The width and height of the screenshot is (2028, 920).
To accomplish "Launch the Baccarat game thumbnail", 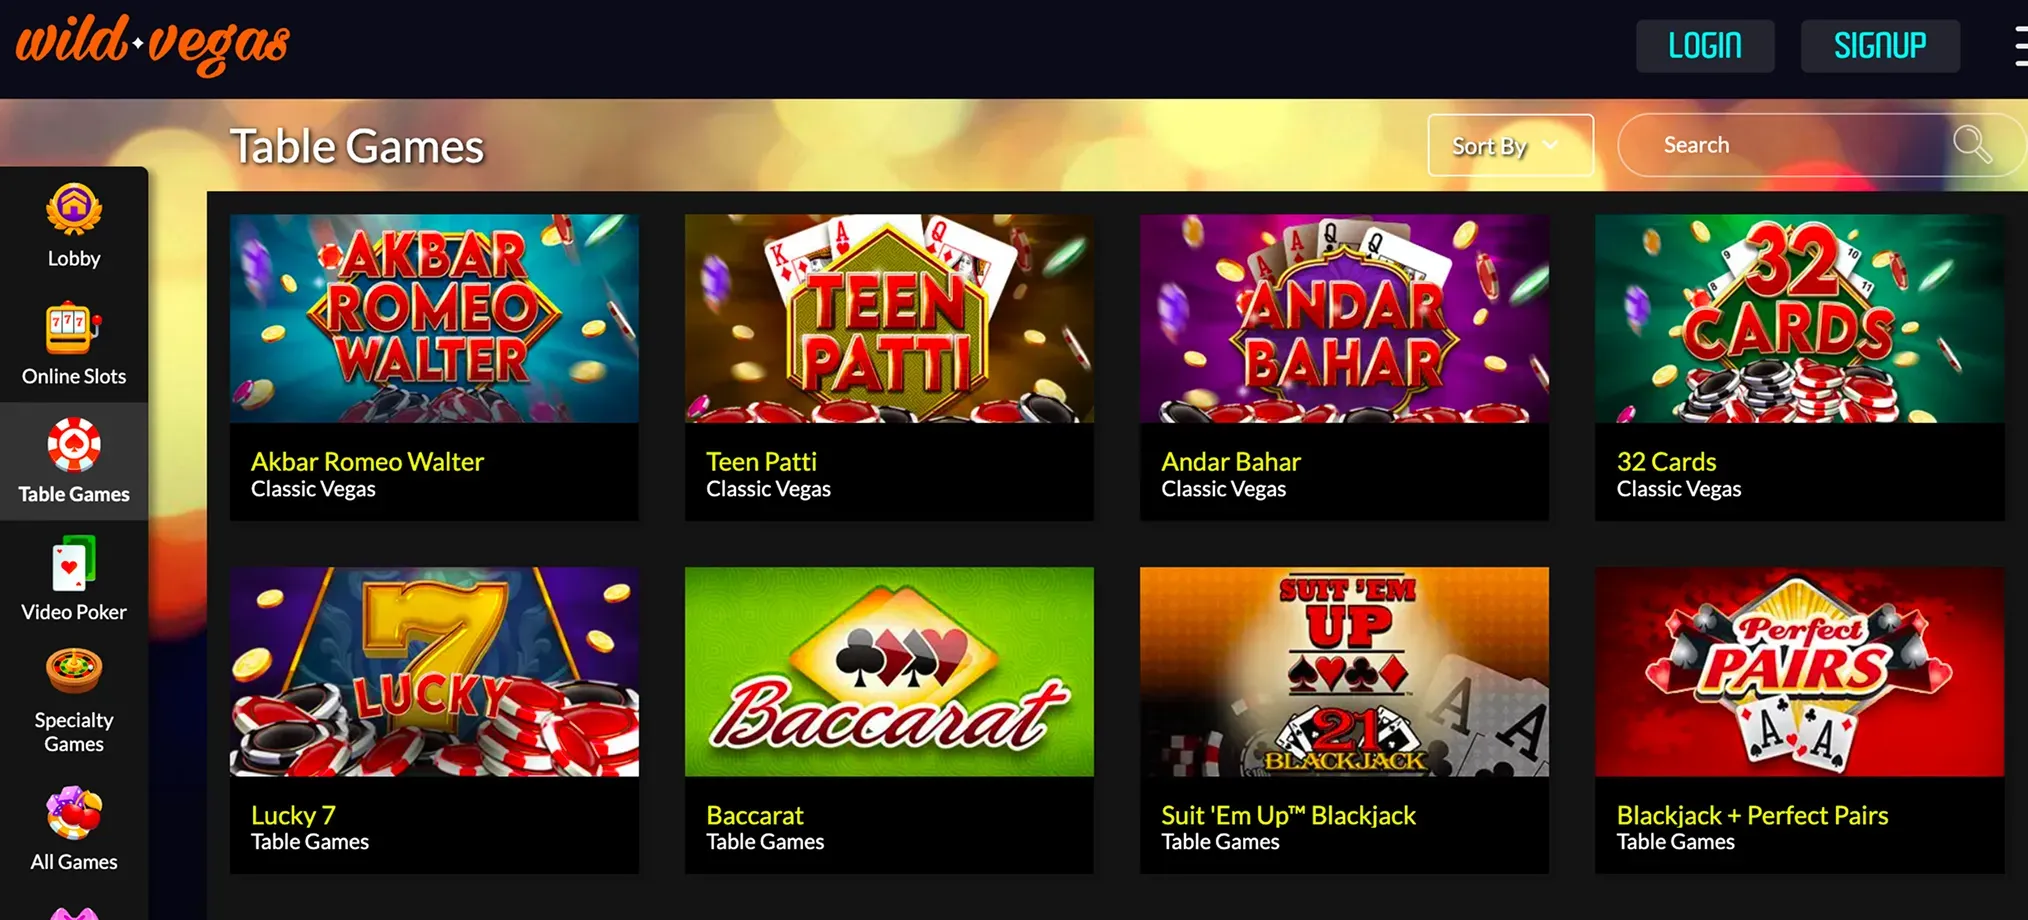I will click(889, 672).
